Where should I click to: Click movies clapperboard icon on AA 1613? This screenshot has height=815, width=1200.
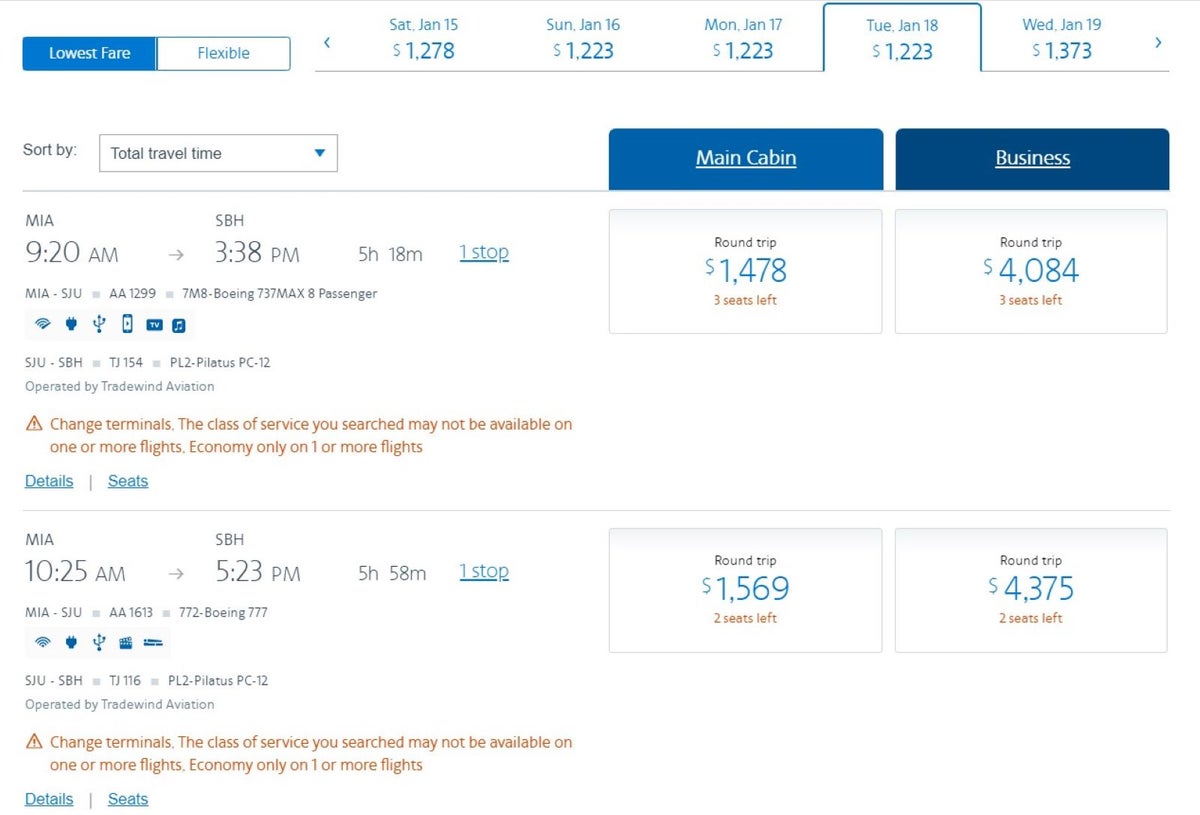[126, 642]
